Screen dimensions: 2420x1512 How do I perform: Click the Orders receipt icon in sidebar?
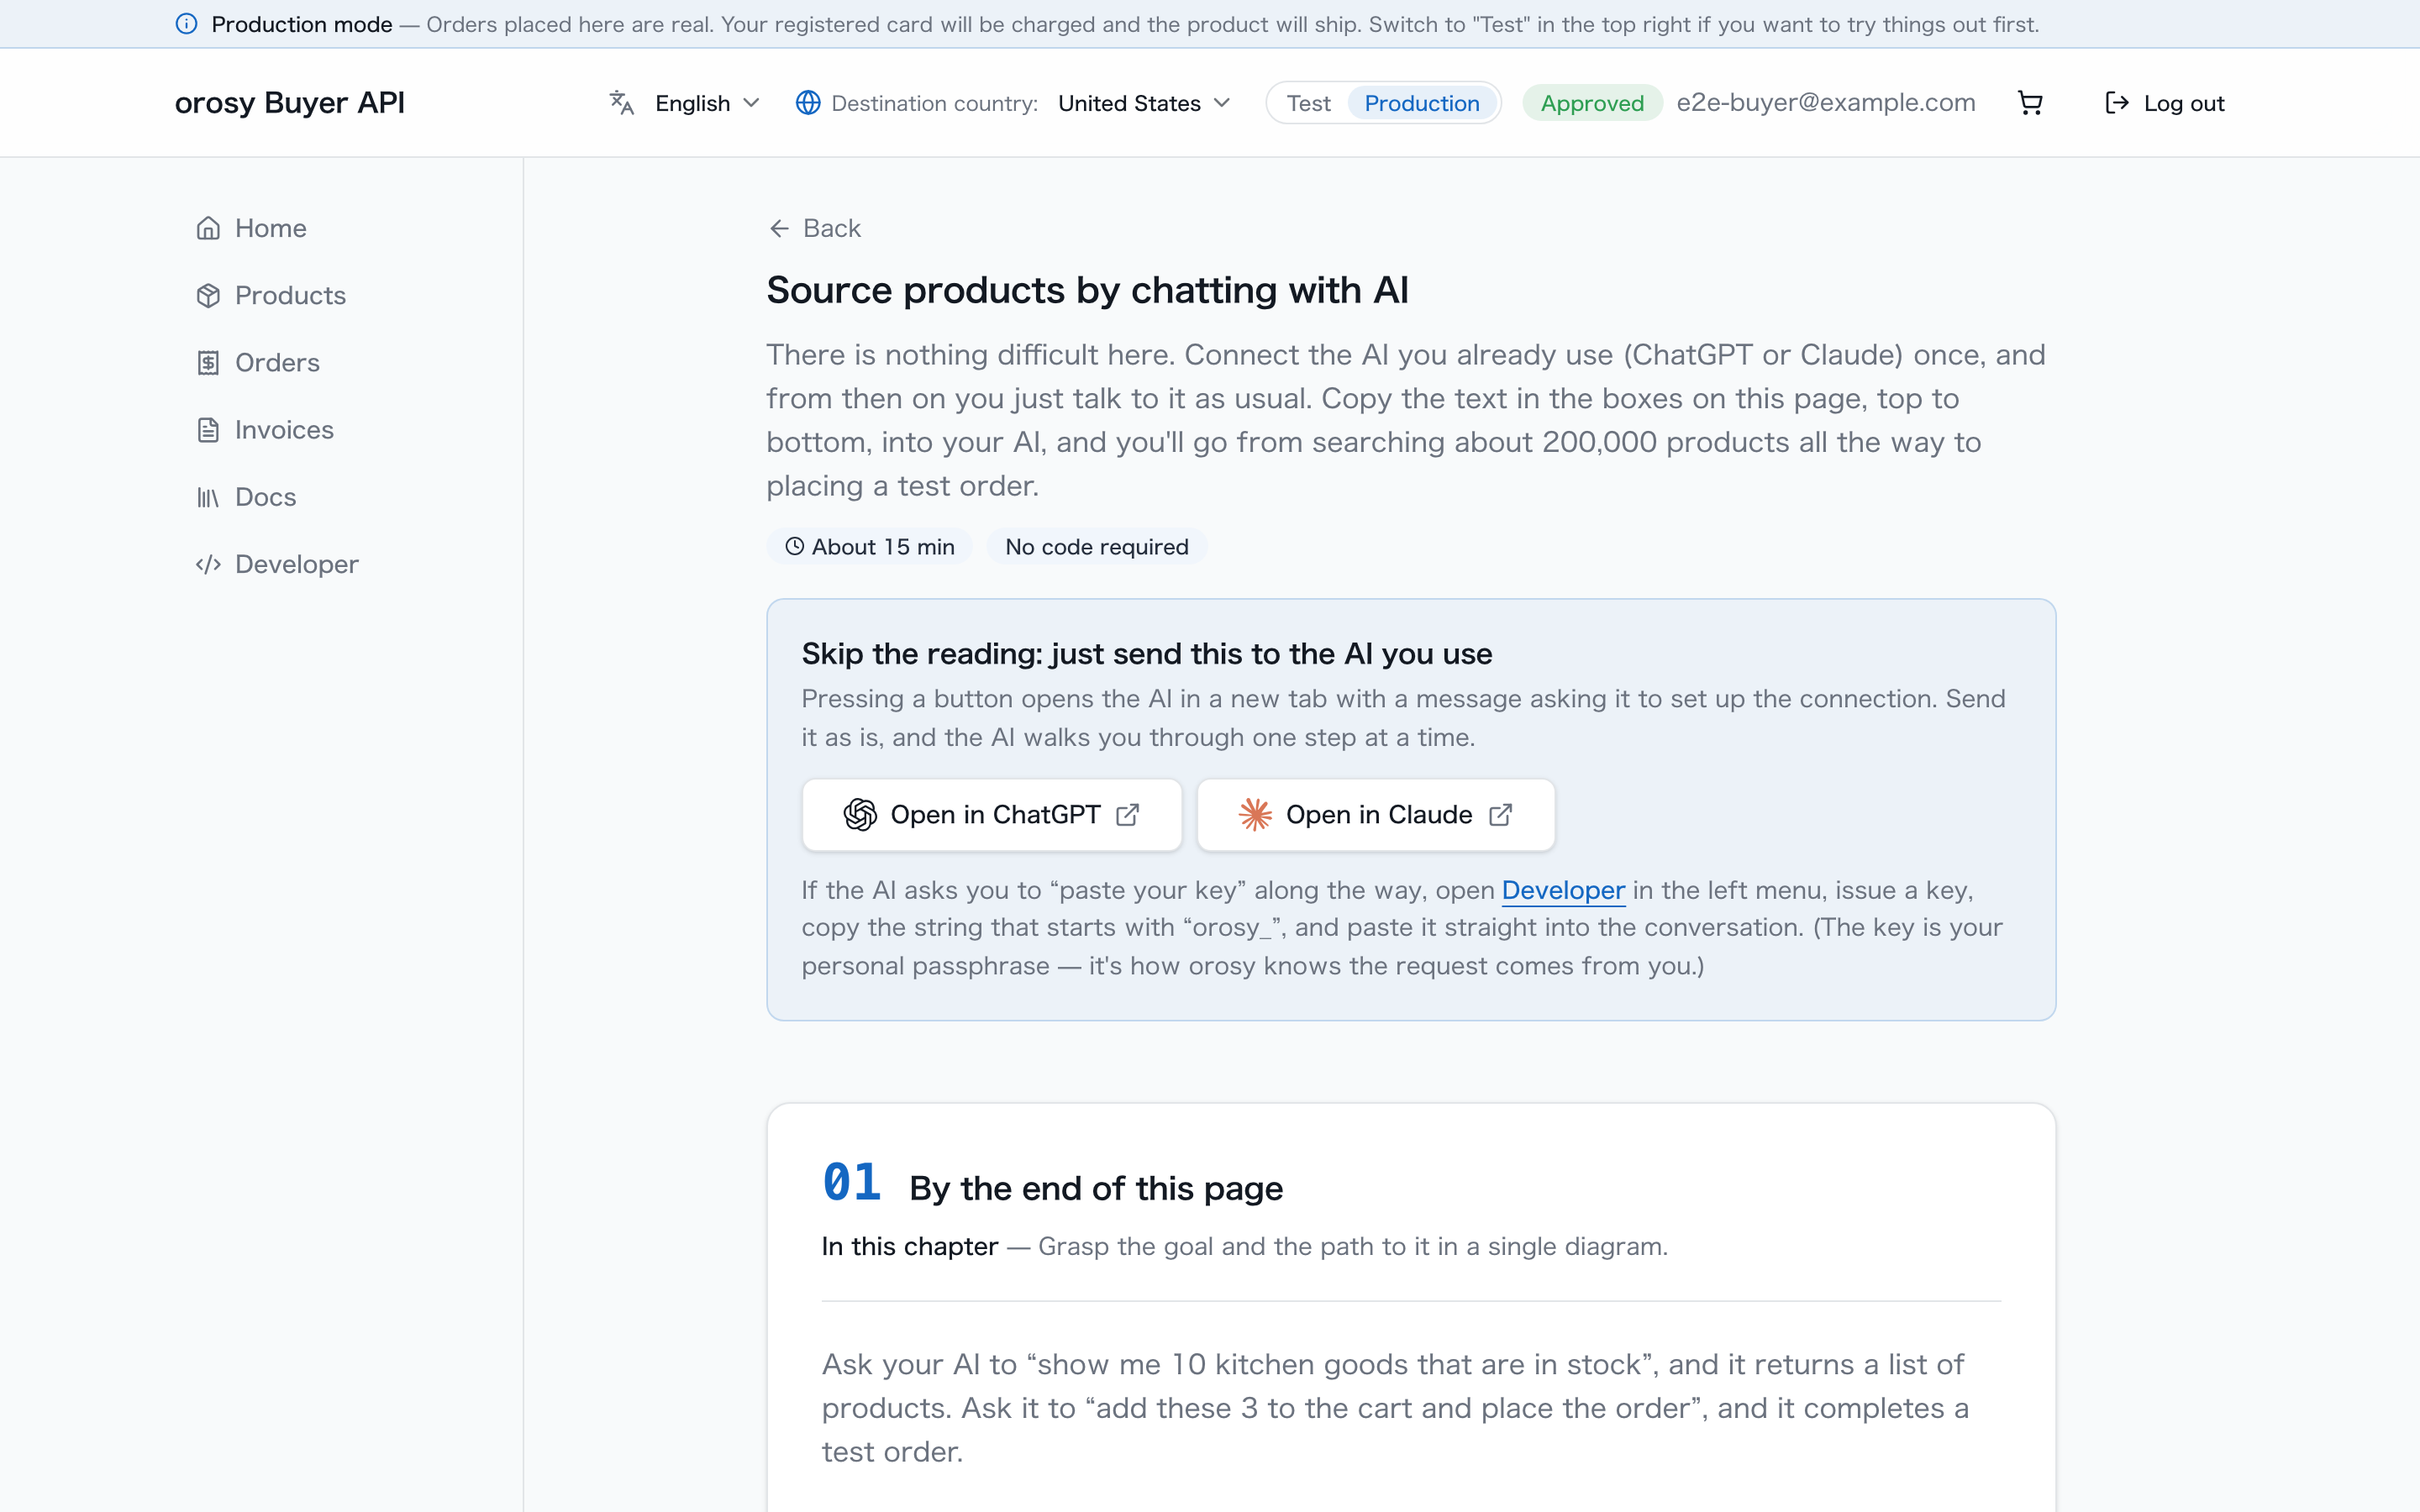pos(208,363)
